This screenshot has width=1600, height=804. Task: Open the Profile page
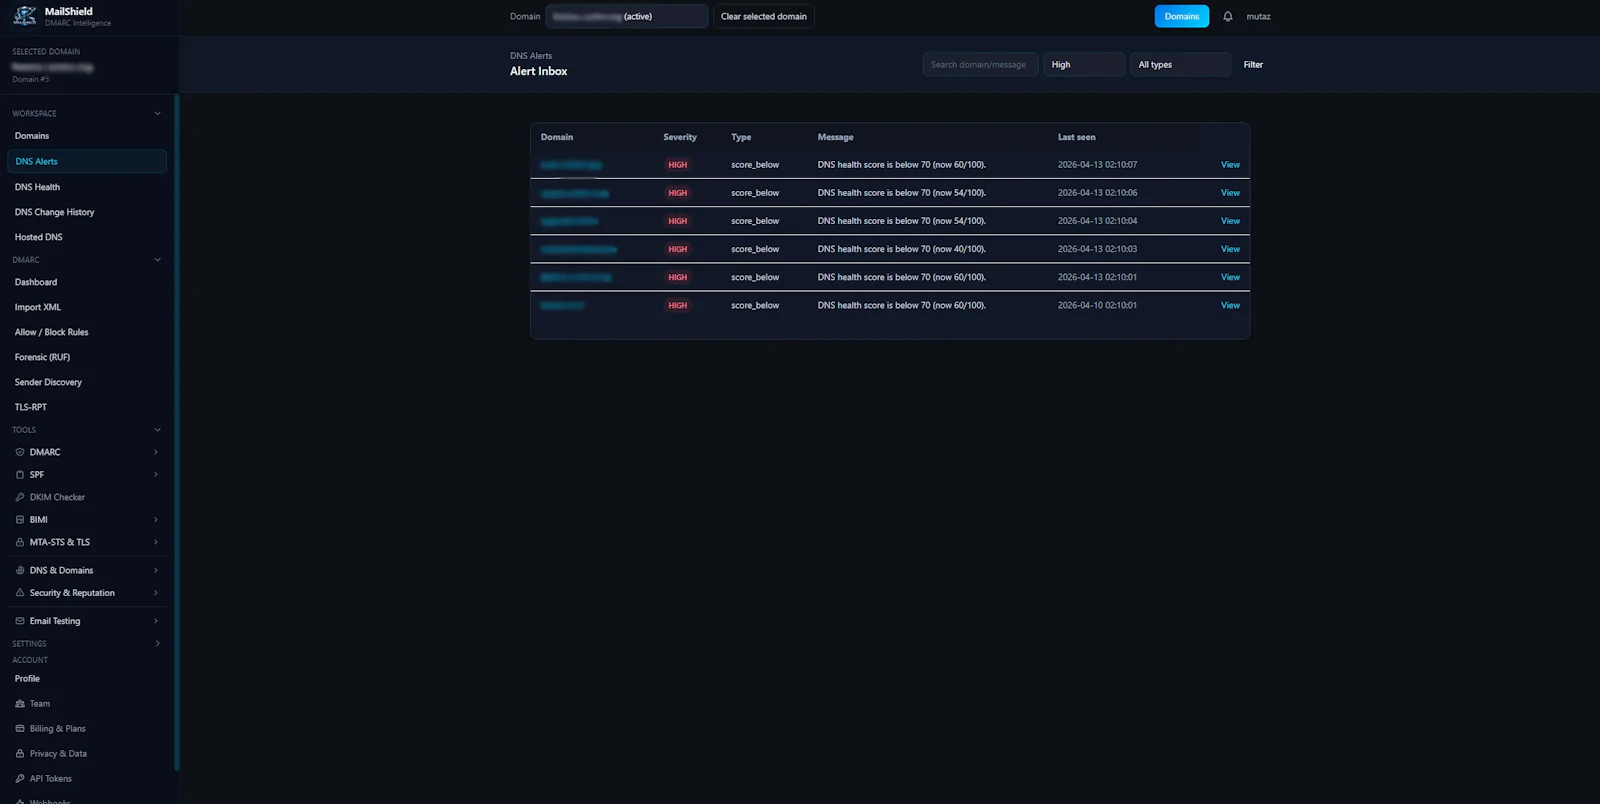tap(87, 679)
